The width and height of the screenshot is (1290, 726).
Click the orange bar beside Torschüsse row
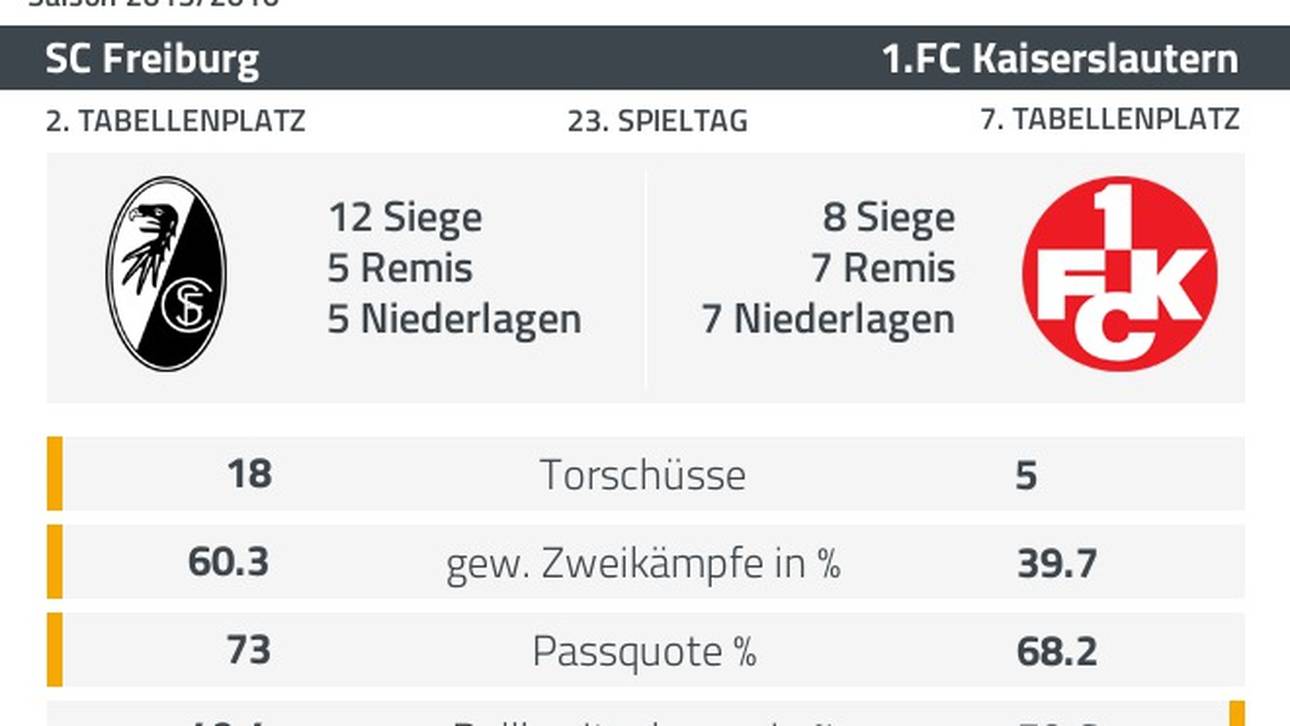tap(54, 473)
